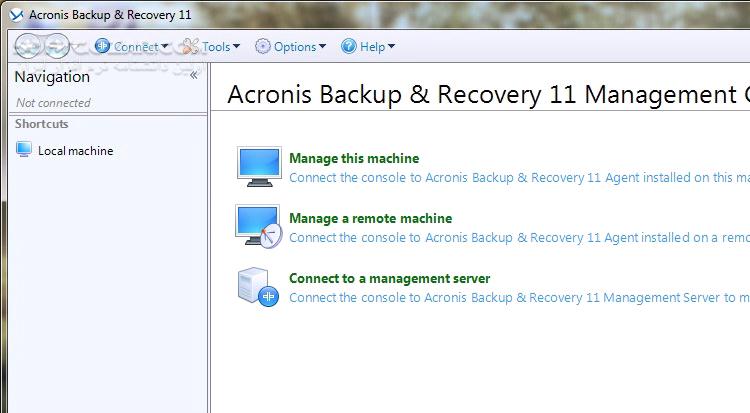Click the Acronis logo in title bar
The height and width of the screenshot is (413, 750).
click(17, 15)
